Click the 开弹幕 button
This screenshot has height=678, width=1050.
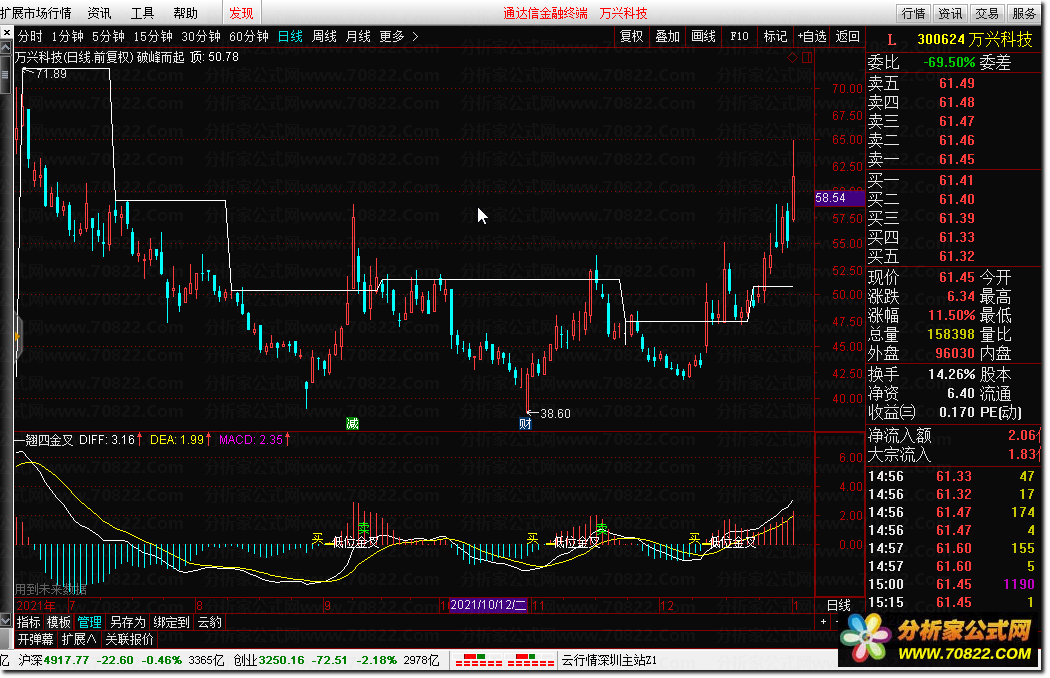(x=35, y=639)
